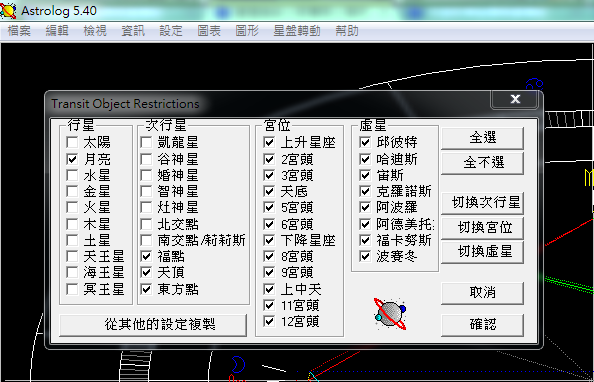Check the 冥王星 checkbox
Screen dimensions: 594x382
pyautogui.click(x=72, y=289)
